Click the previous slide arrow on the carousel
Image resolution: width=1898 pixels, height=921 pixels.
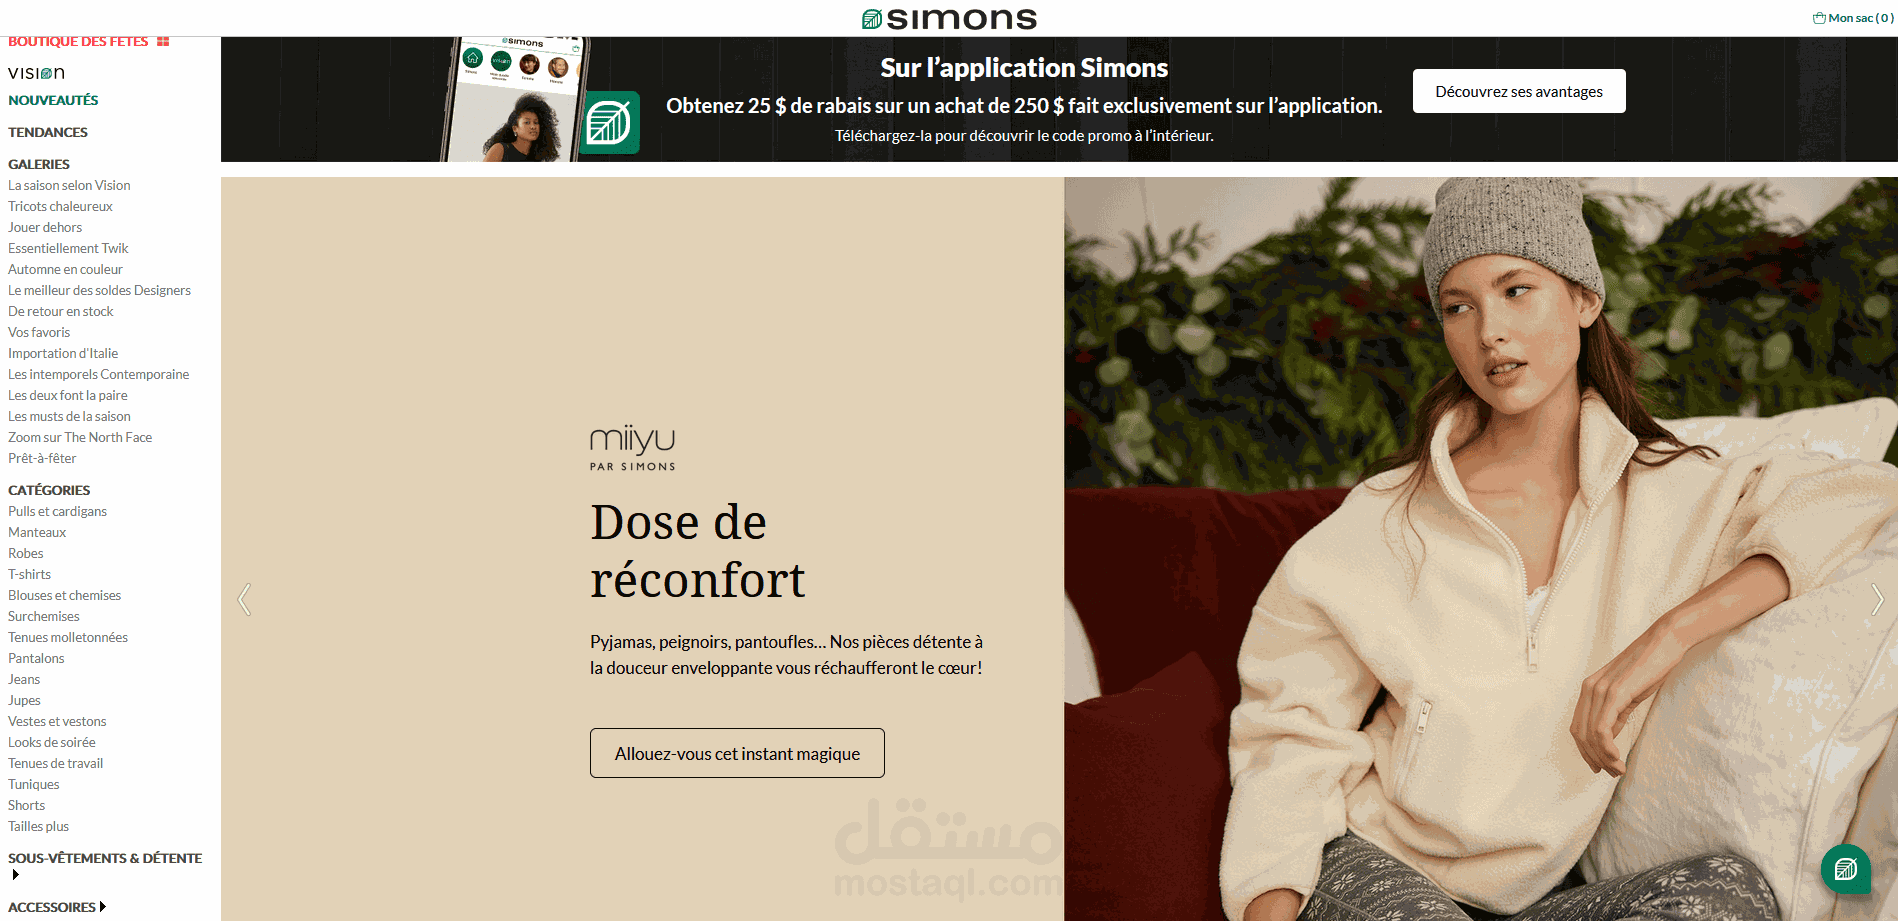(x=244, y=599)
